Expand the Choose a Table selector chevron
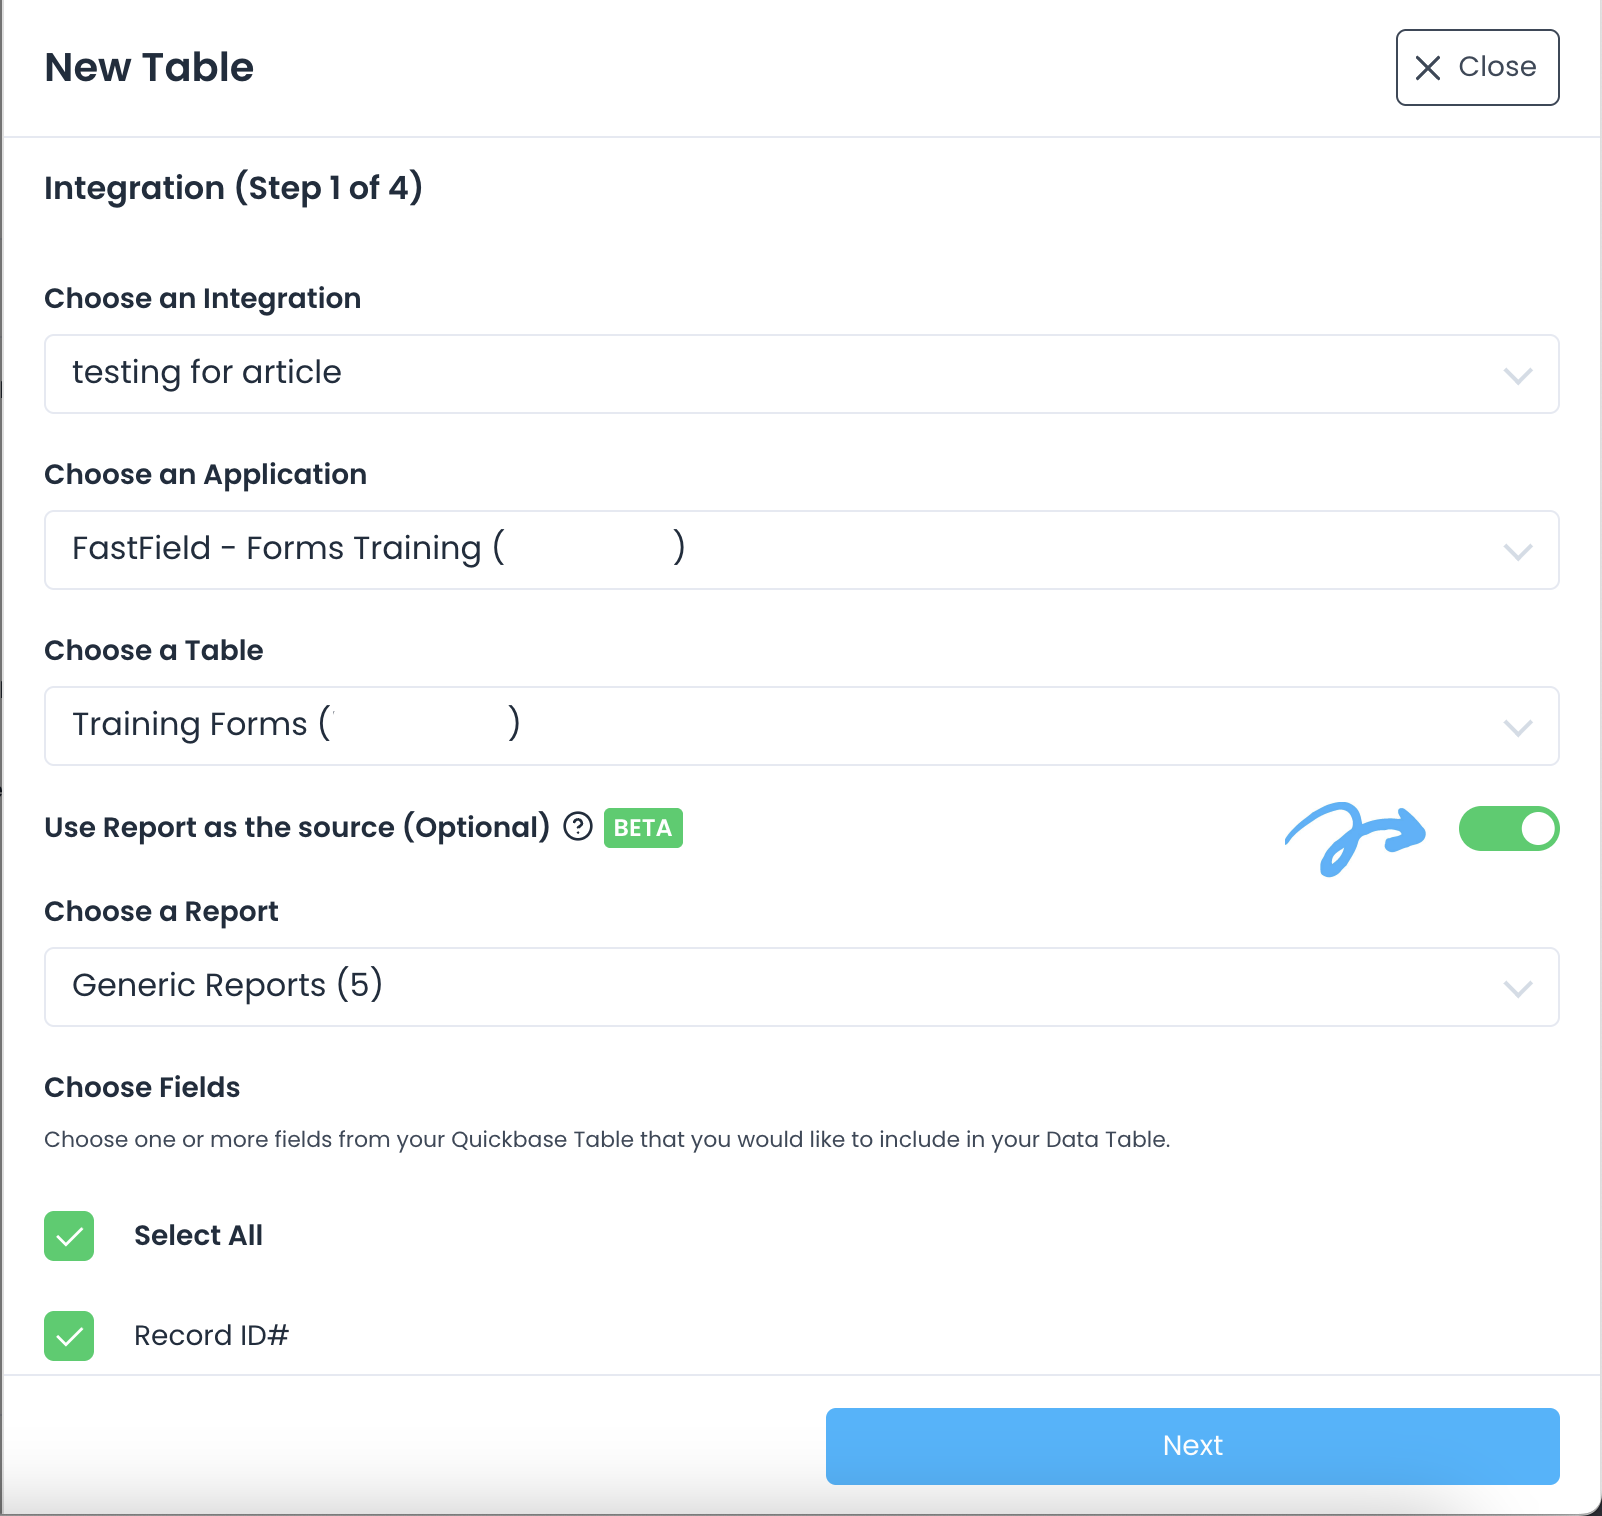Viewport: 1602px width, 1516px height. pyautogui.click(x=1518, y=726)
